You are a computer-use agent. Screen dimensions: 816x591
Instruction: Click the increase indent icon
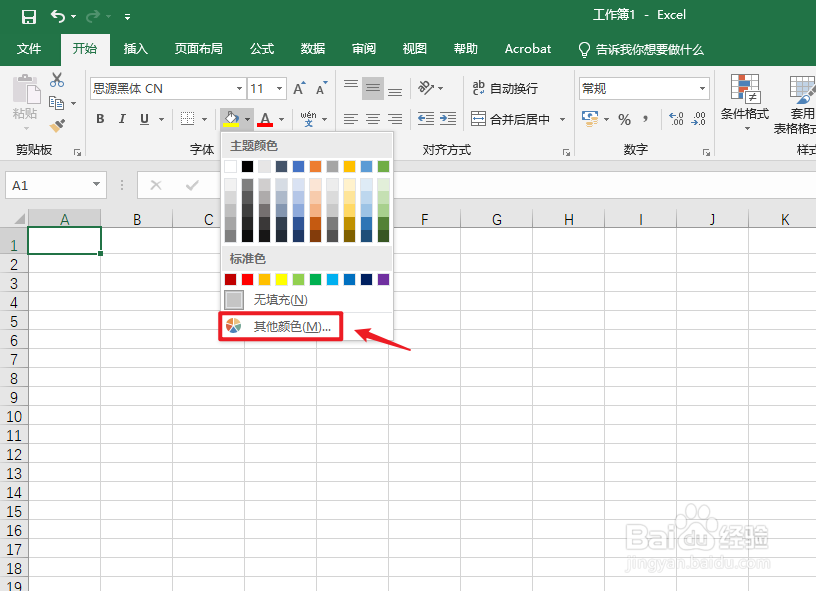click(x=448, y=119)
